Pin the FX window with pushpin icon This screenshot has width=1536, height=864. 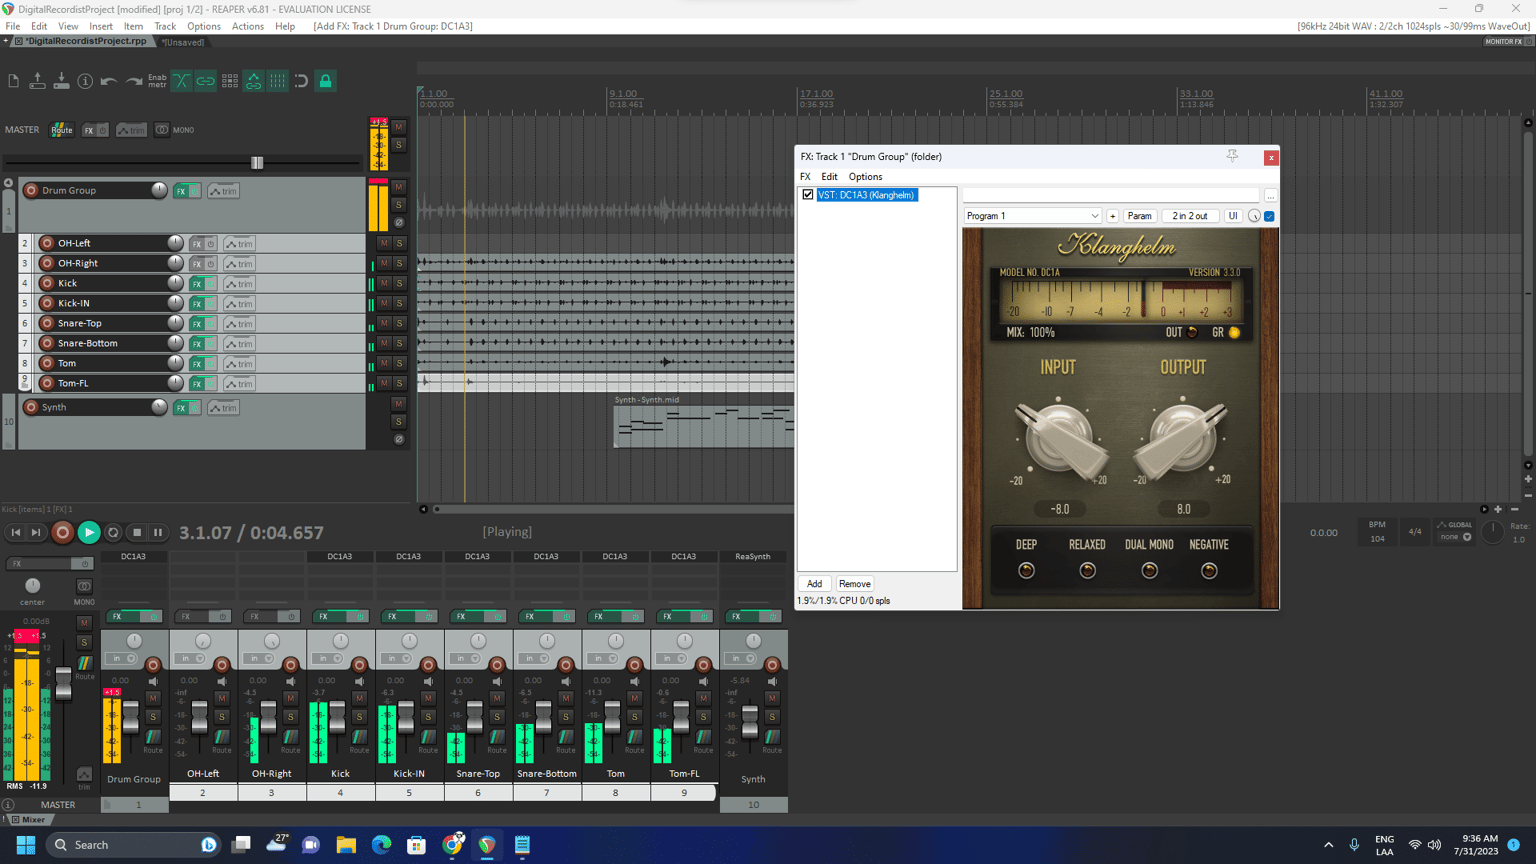(x=1232, y=156)
